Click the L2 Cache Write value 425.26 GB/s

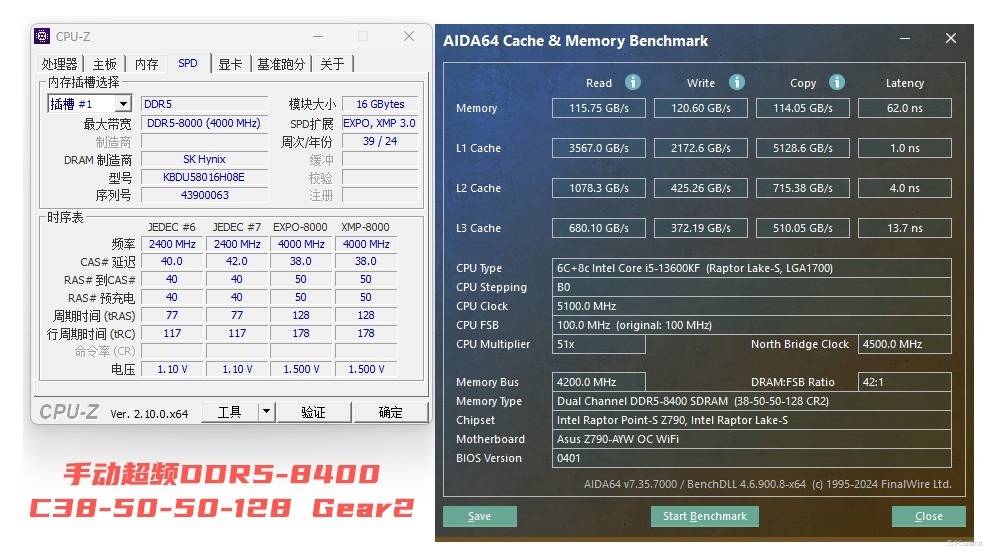pyautogui.click(x=701, y=188)
